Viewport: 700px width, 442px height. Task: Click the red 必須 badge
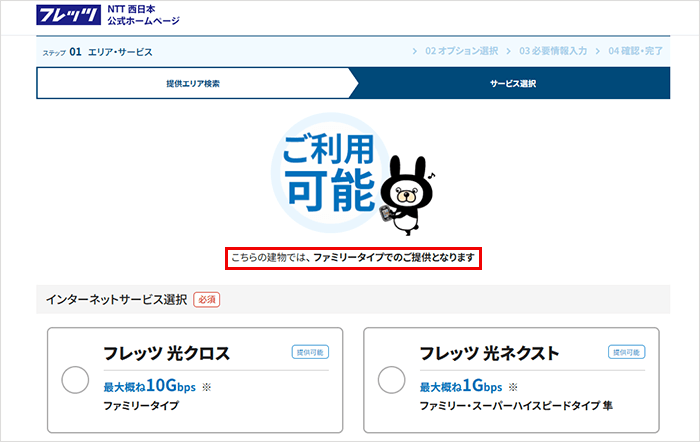[x=207, y=299]
